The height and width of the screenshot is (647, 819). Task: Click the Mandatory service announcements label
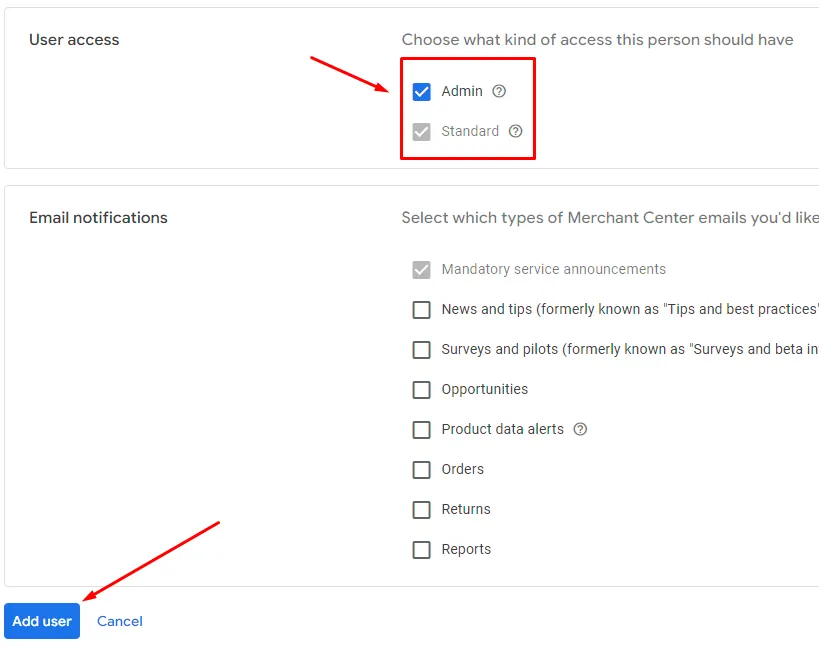coord(554,269)
